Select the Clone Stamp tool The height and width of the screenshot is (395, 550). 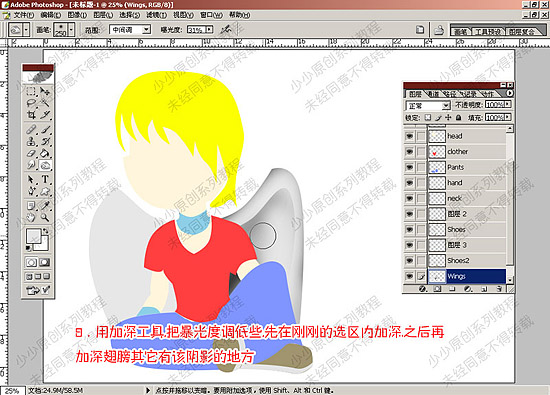pos(31,141)
